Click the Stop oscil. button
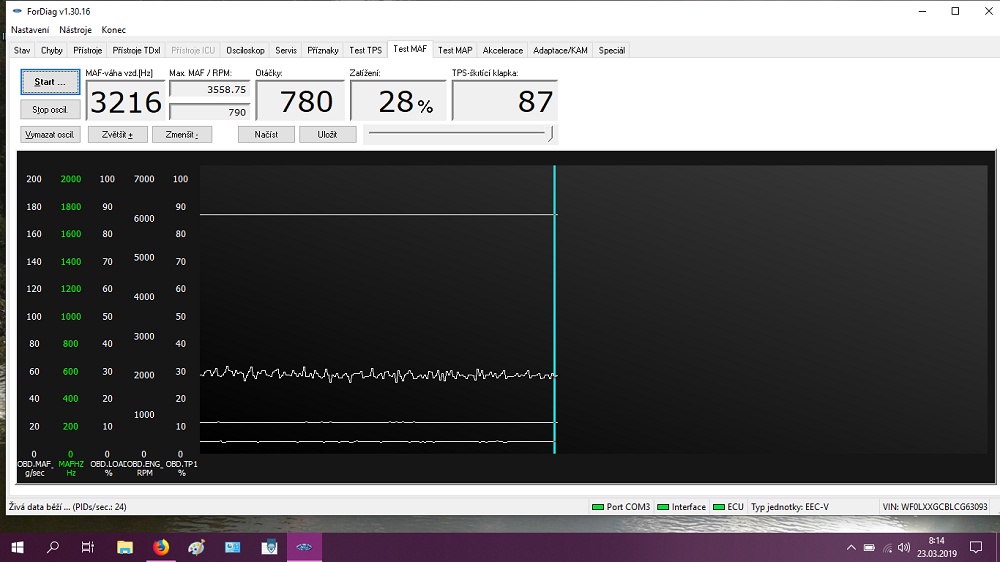The width and height of the screenshot is (1000, 562). point(50,109)
